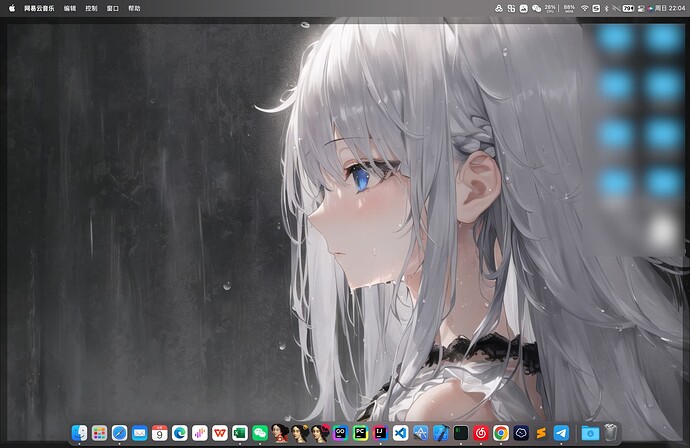This screenshot has width=690, height=448.
Task: Open the Wi-Fi status menu
Action: pos(584,8)
